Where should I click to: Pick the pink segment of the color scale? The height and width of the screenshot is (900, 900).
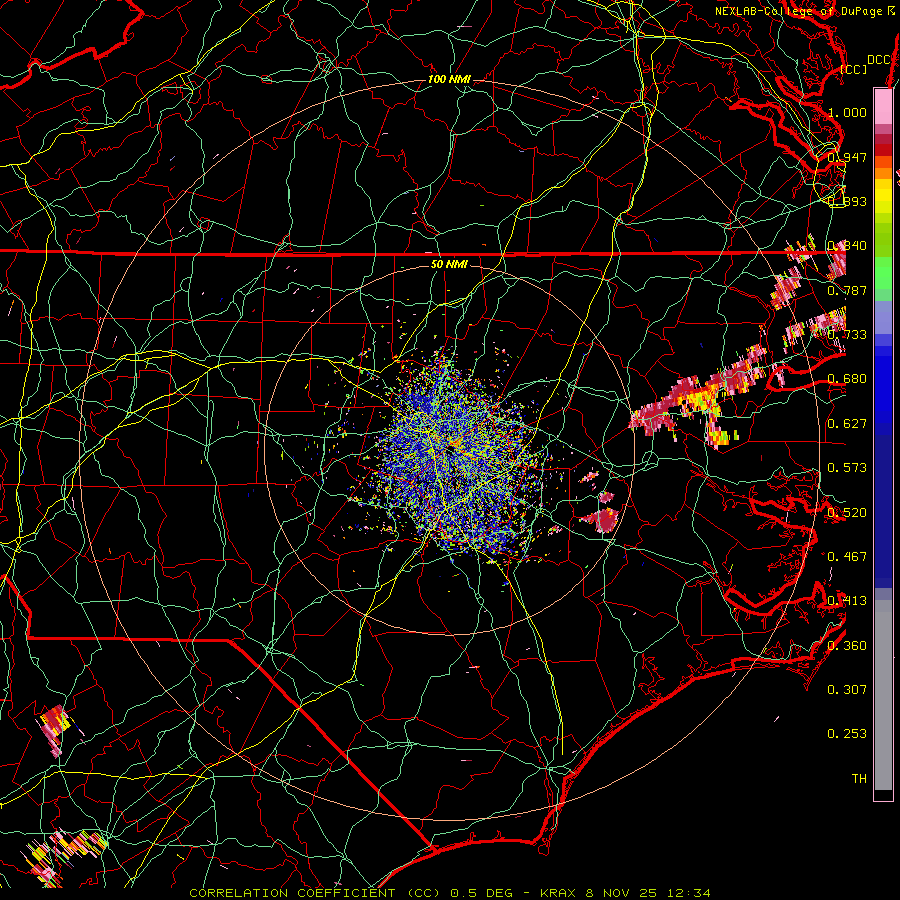click(883, 107)
